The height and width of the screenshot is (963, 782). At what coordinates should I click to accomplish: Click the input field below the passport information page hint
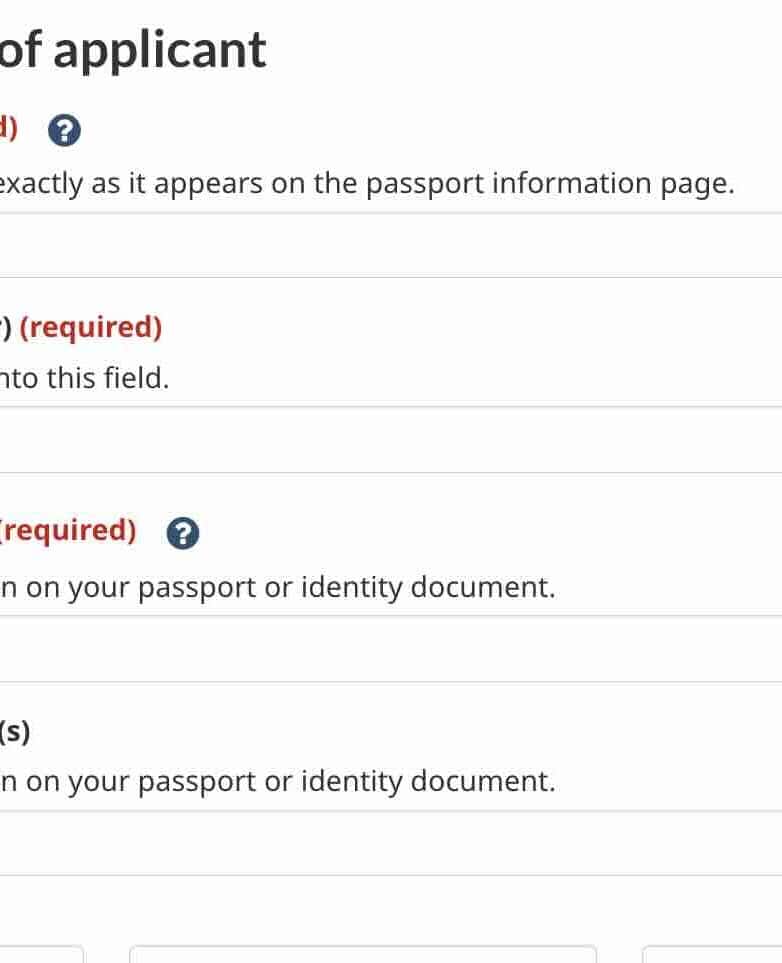390,246
